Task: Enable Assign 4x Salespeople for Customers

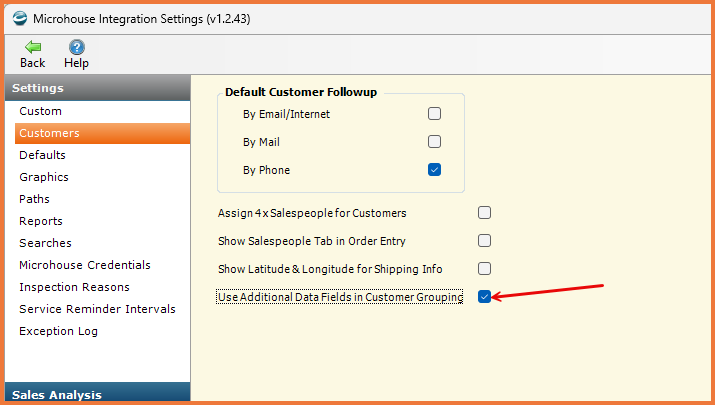Action: (x=484, y=213)
